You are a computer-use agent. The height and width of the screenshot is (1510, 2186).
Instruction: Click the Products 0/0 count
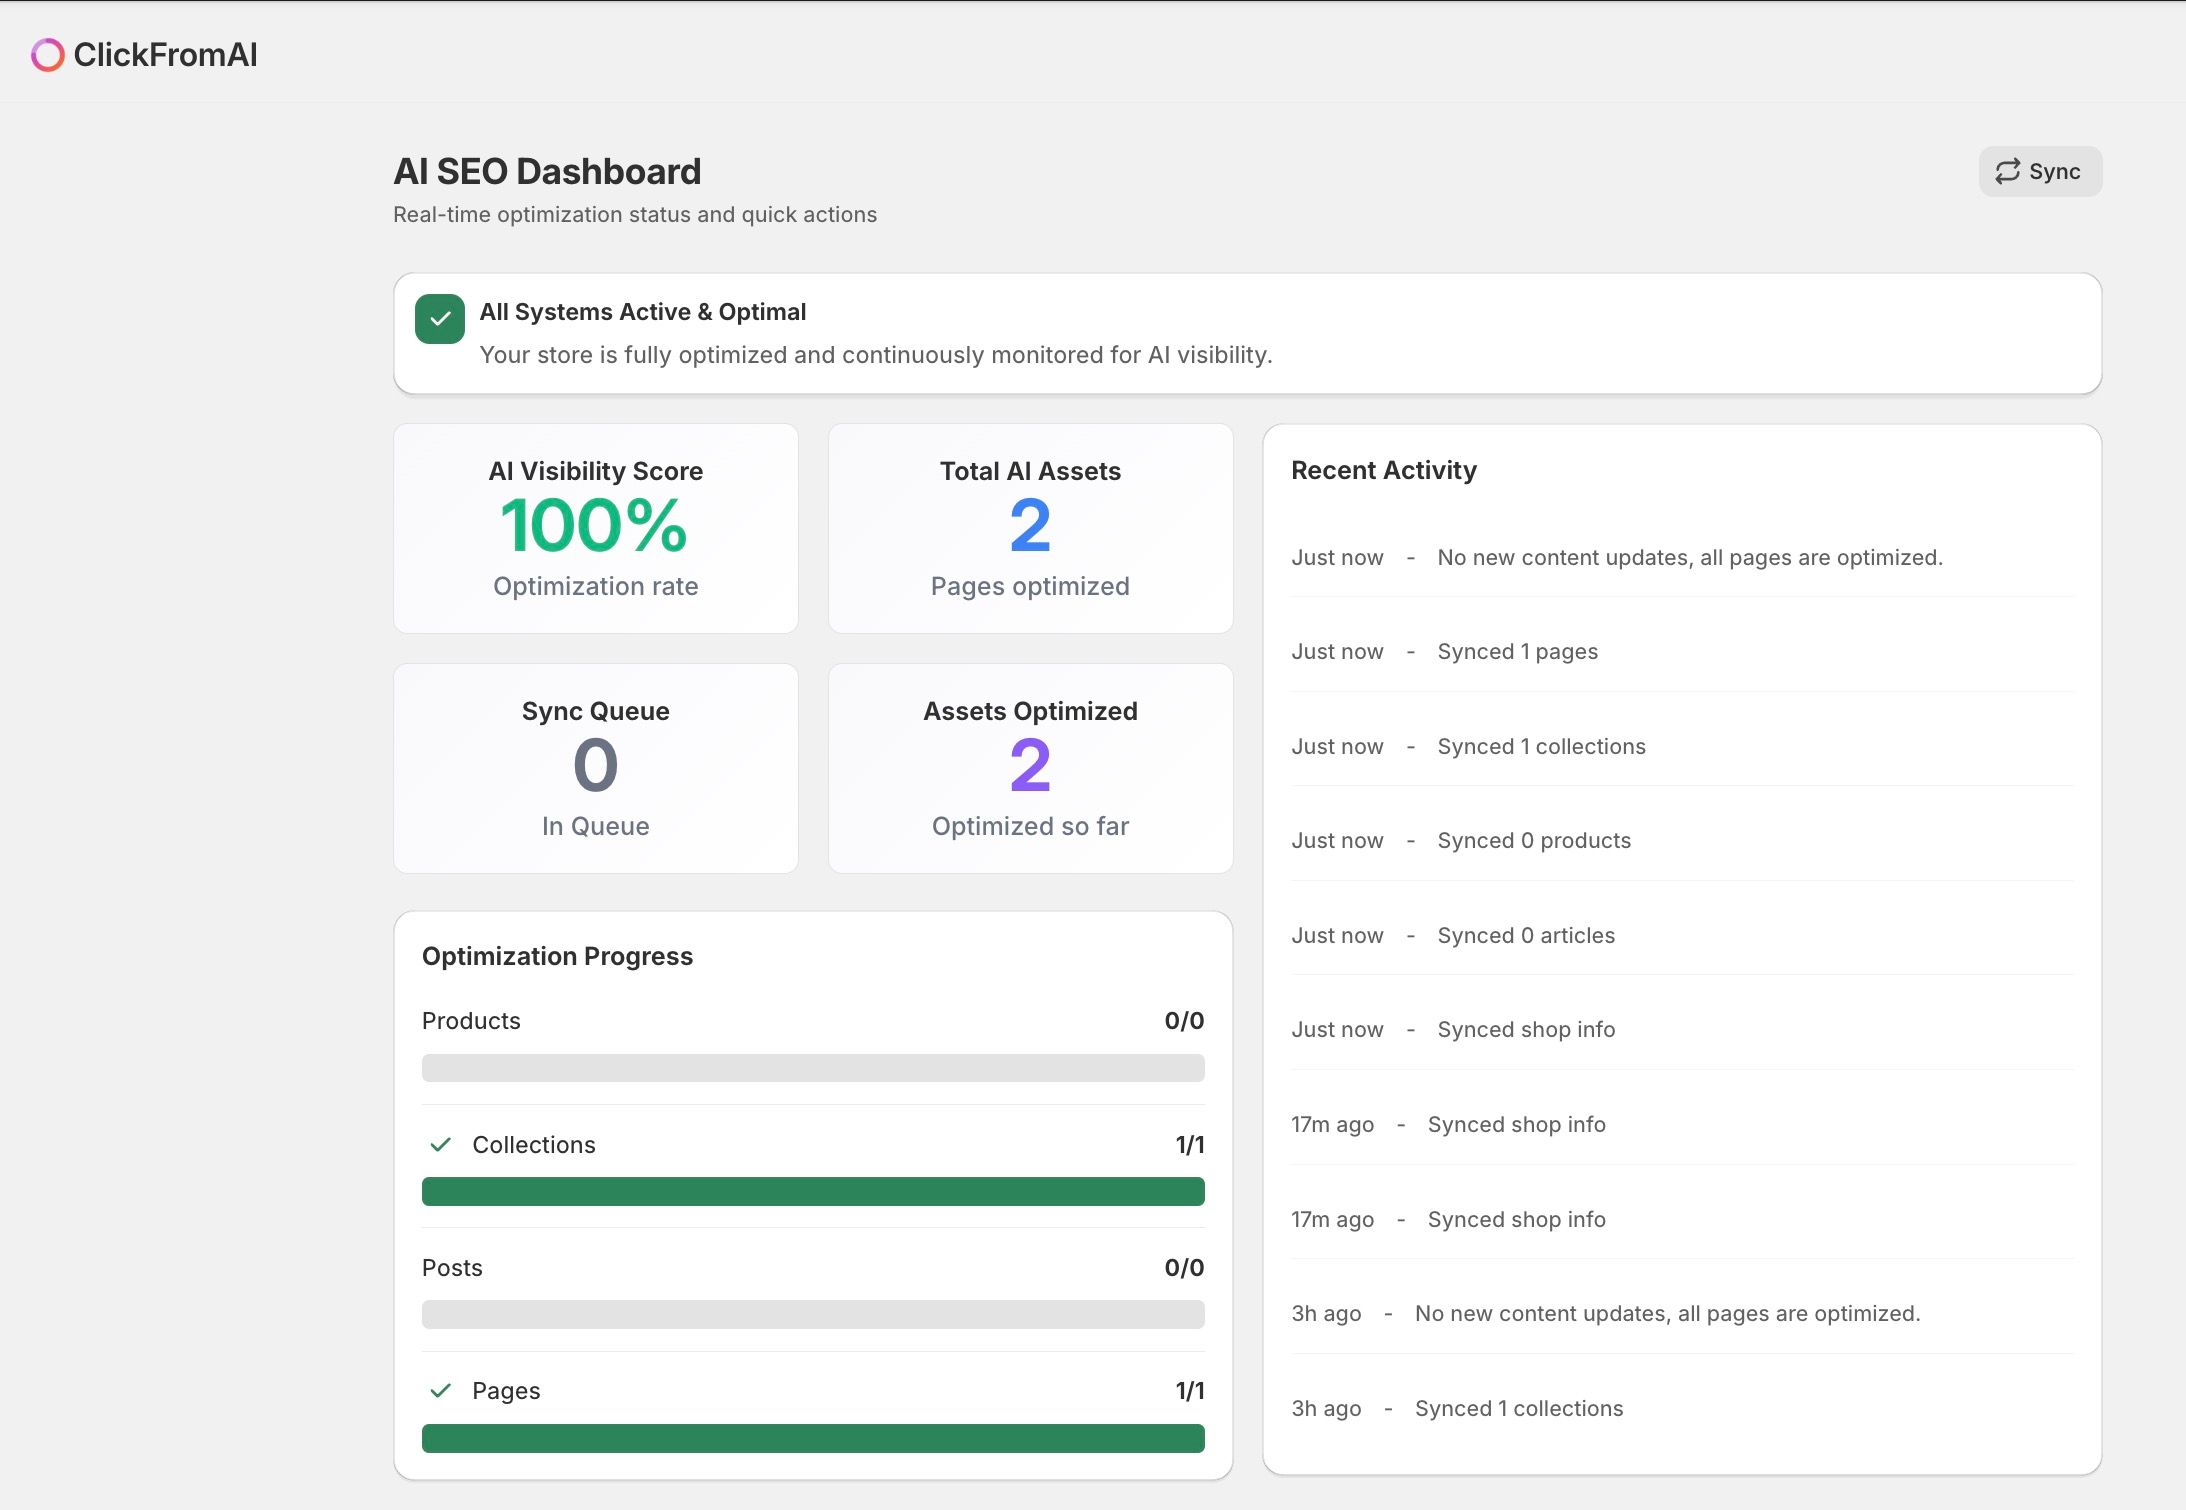tap(1184, 1021)
